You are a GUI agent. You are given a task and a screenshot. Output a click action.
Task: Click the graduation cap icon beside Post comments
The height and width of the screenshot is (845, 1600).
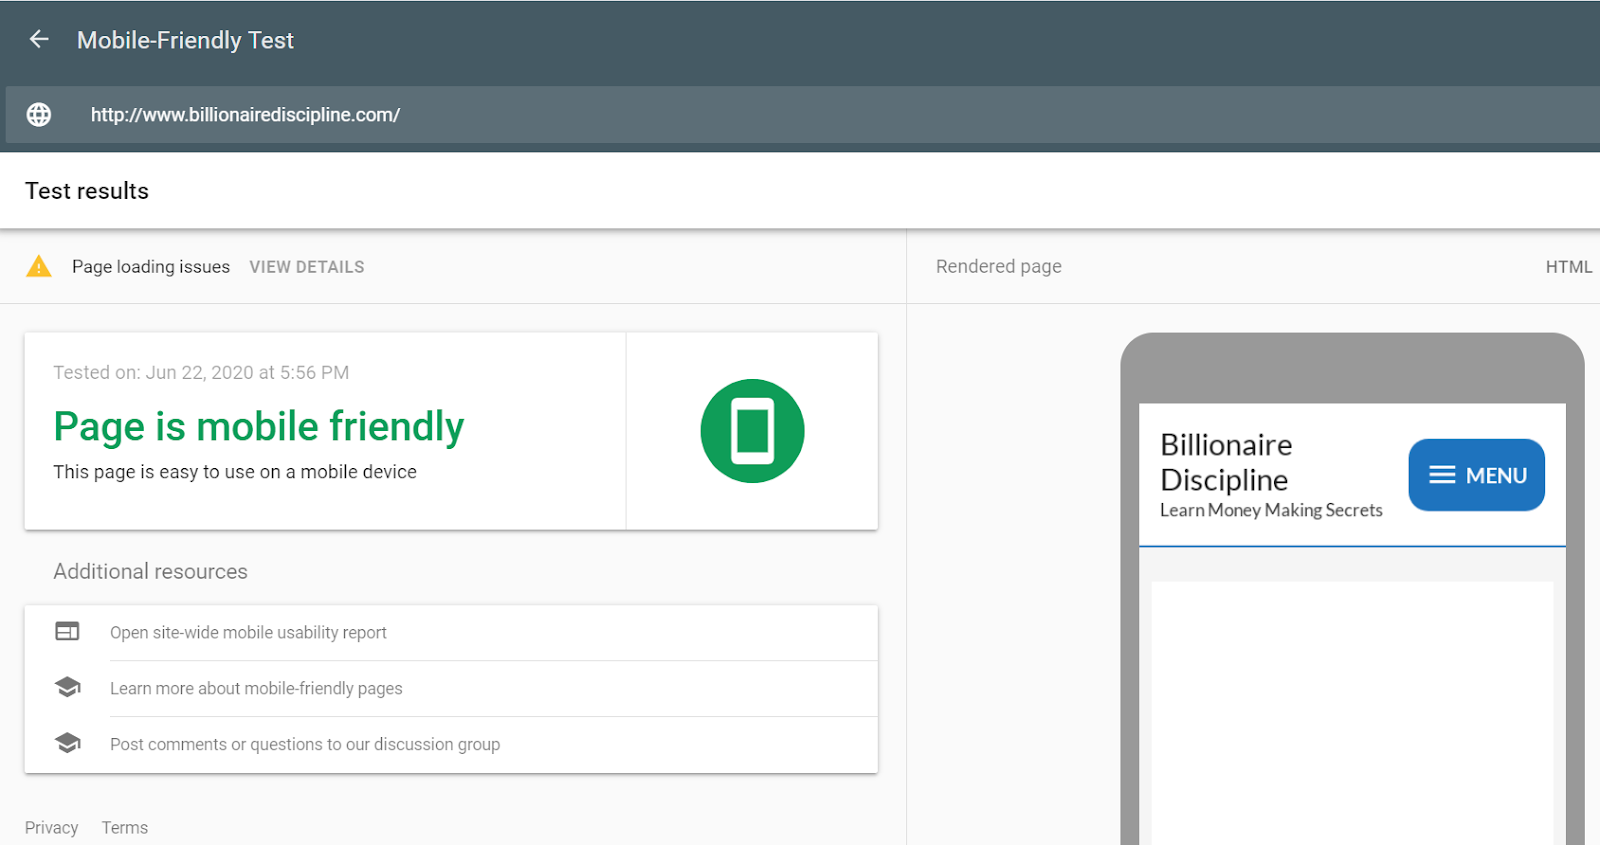[x=67, y=743]
